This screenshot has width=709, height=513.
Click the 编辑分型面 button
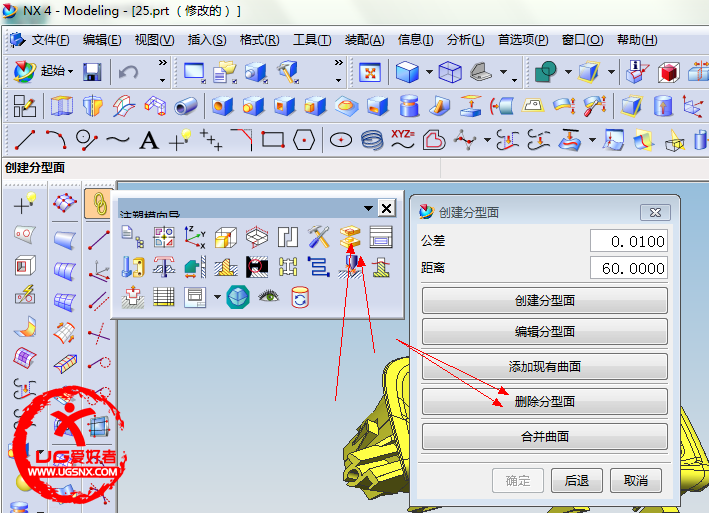click(x=544, y=332)
